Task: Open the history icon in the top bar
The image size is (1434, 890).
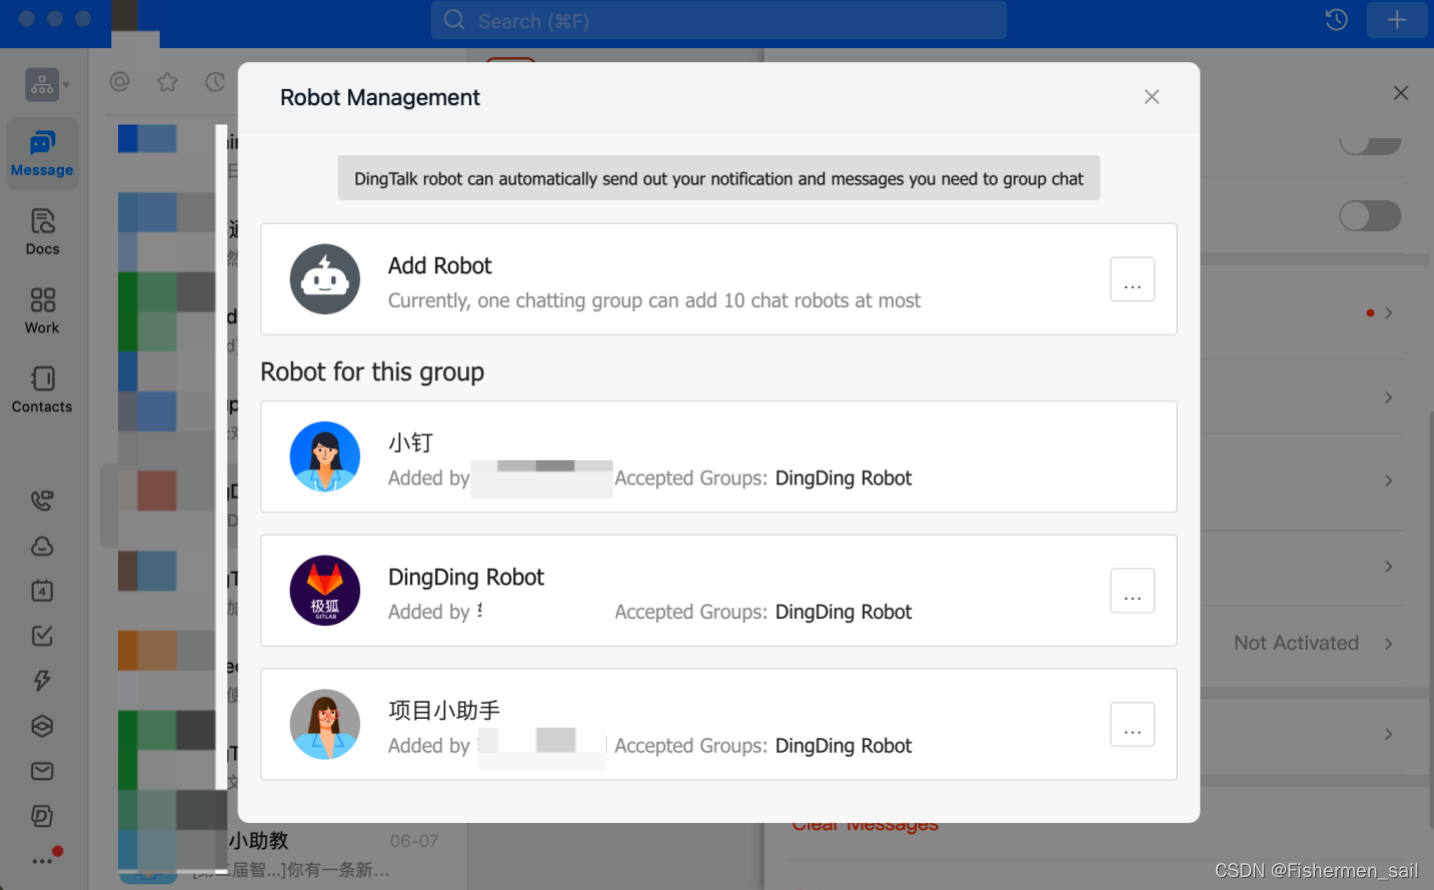Action: 1336,20
